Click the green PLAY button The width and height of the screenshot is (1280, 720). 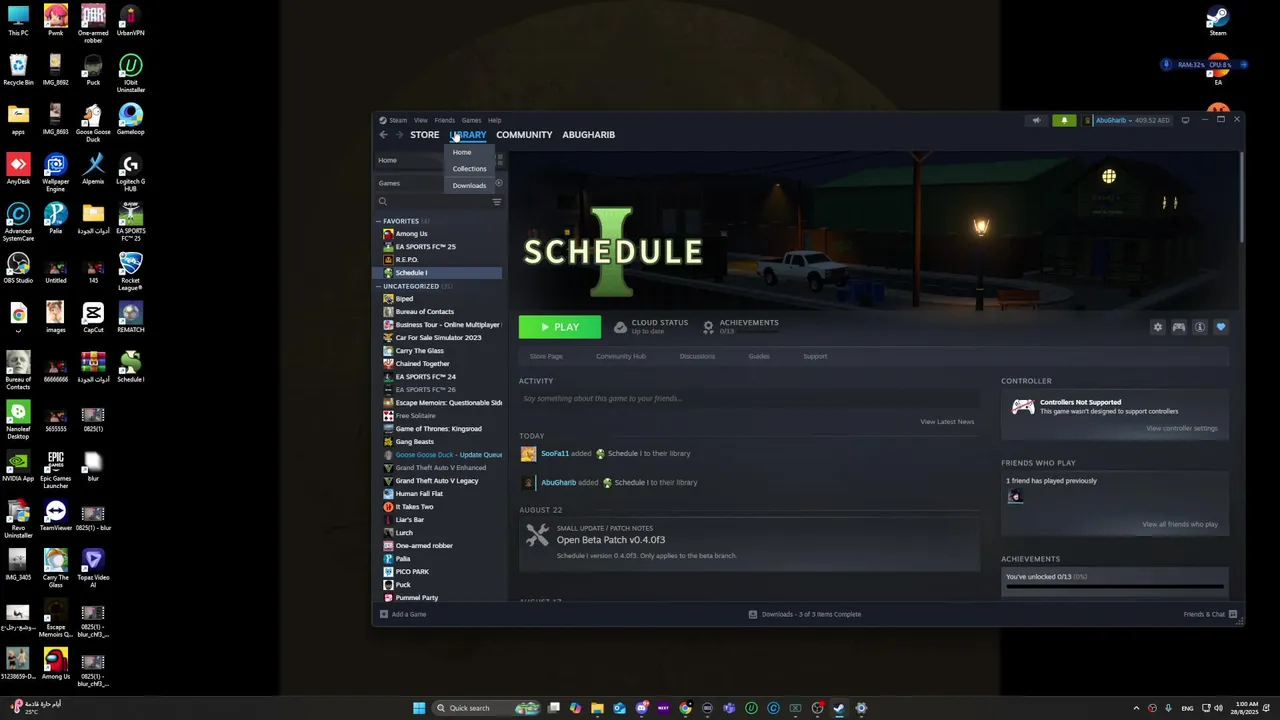(x=560, y=327)
